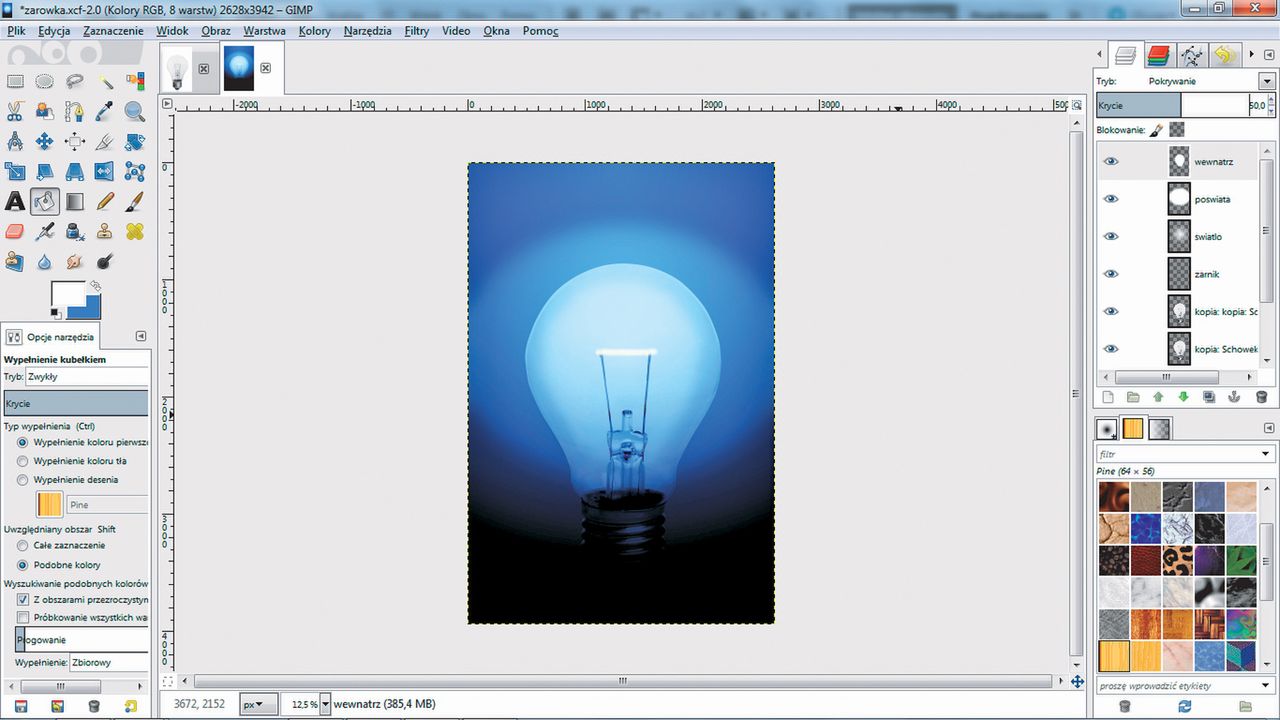Select the Paths pen tool
This screenshot has height=720, width=1280.
coord(75,112)
